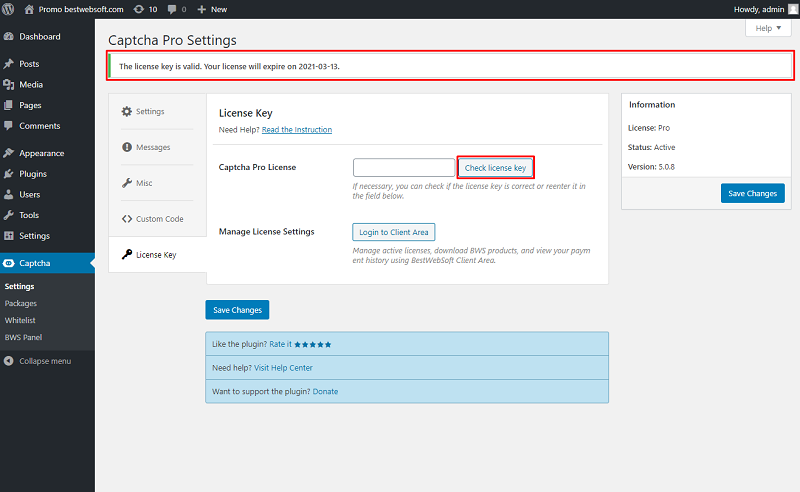Click the plus icon next to New

pyautogui.click(x=202, y=9)
